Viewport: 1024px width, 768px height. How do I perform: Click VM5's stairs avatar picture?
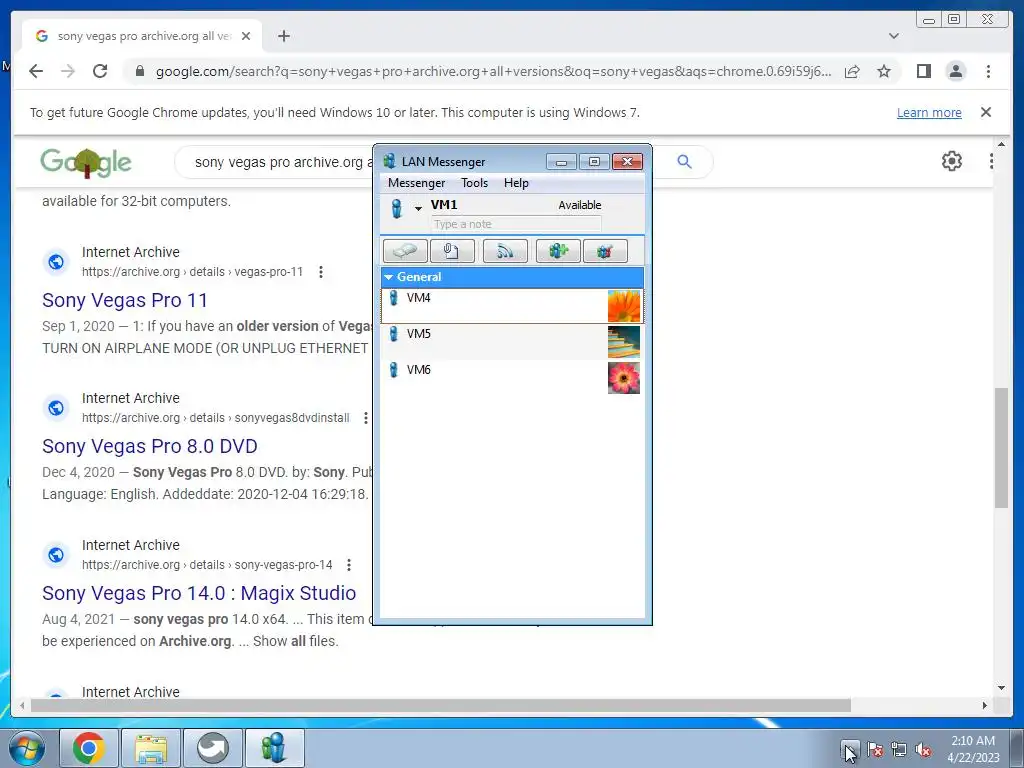624,342
